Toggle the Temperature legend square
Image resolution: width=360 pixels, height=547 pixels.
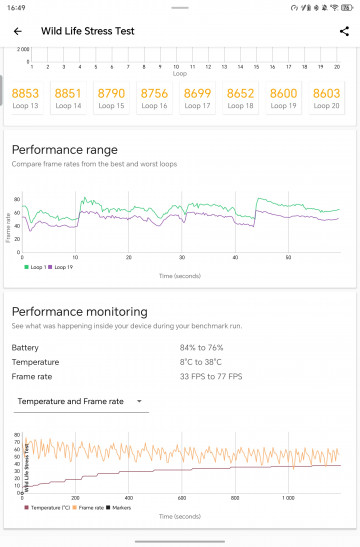pyautogui.click(x=26, y=508)
